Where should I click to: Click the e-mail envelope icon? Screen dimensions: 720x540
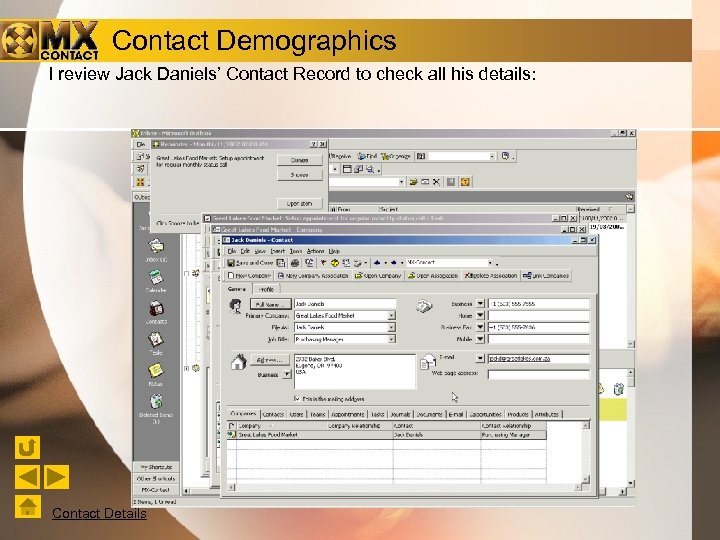click(x=428, y=361)
